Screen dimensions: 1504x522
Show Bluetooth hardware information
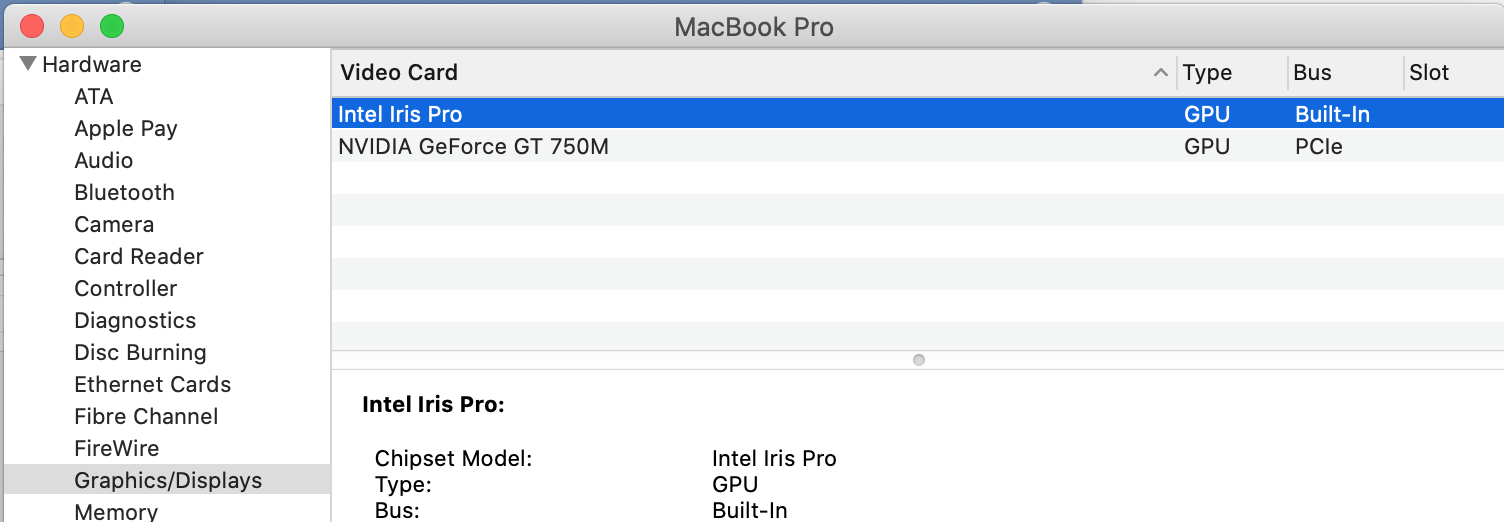[125, 193]
